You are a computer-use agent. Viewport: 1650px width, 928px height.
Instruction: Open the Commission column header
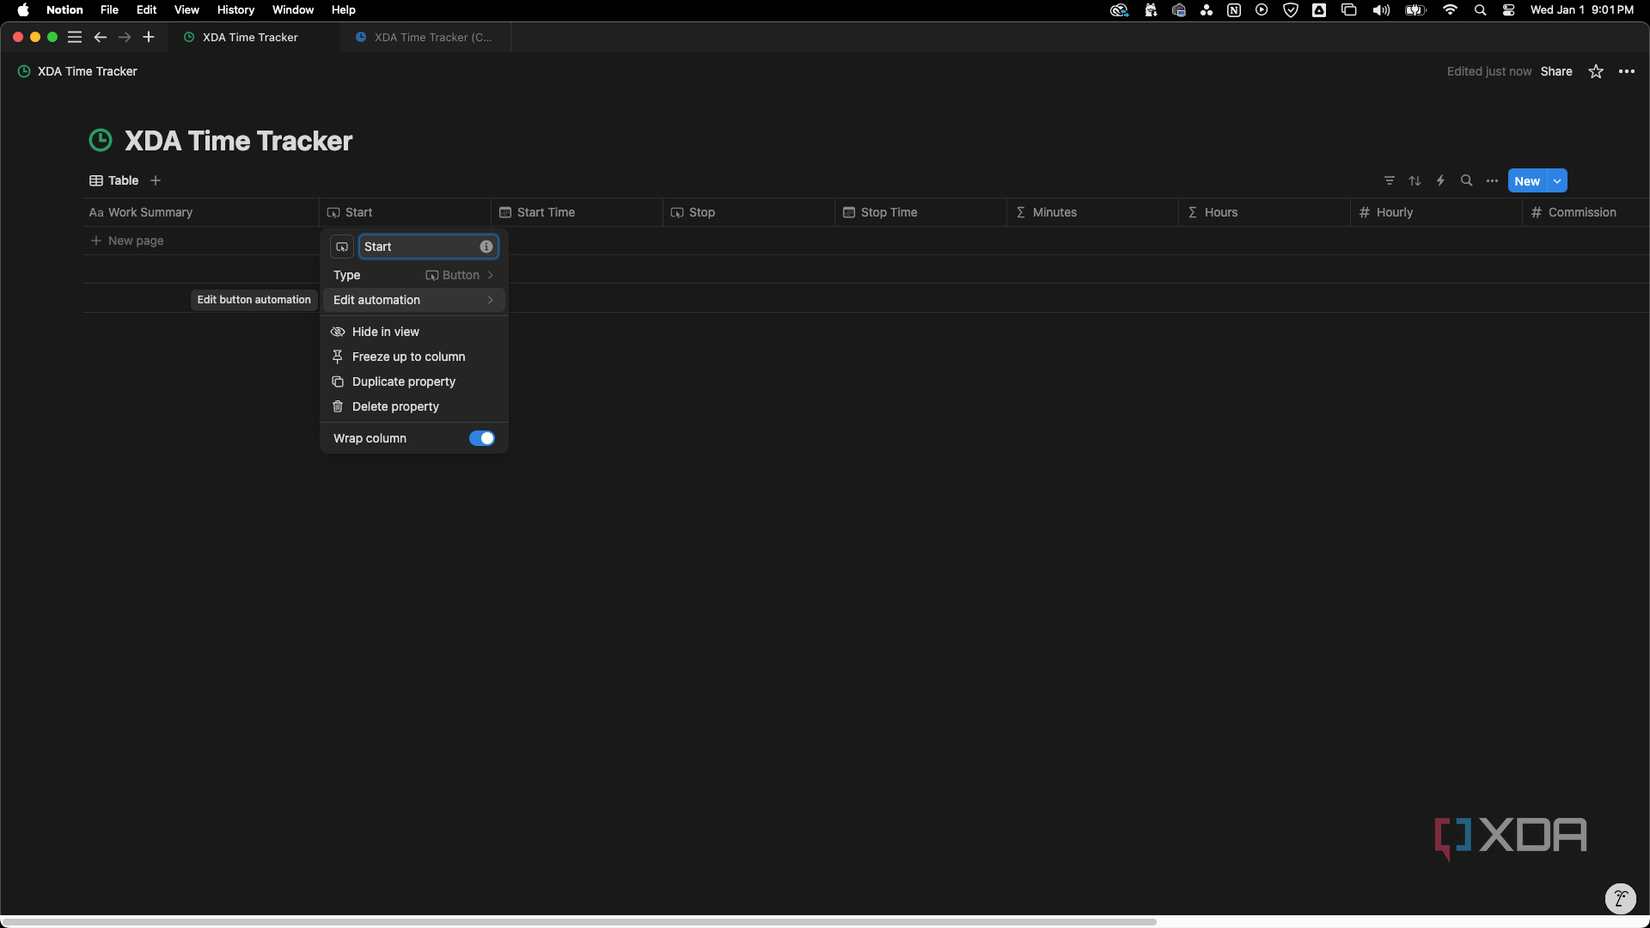coord(1586,212)
